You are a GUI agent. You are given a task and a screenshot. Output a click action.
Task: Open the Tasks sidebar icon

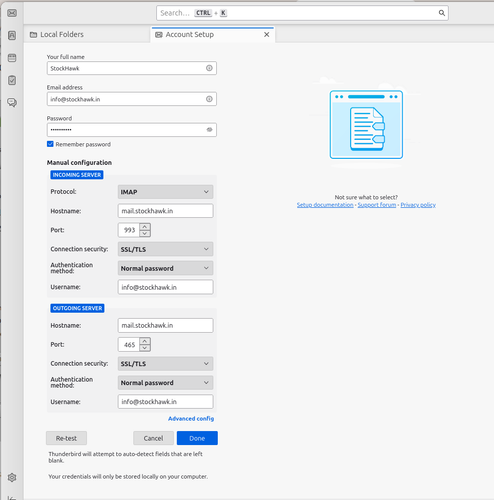(x=12, y=80)
